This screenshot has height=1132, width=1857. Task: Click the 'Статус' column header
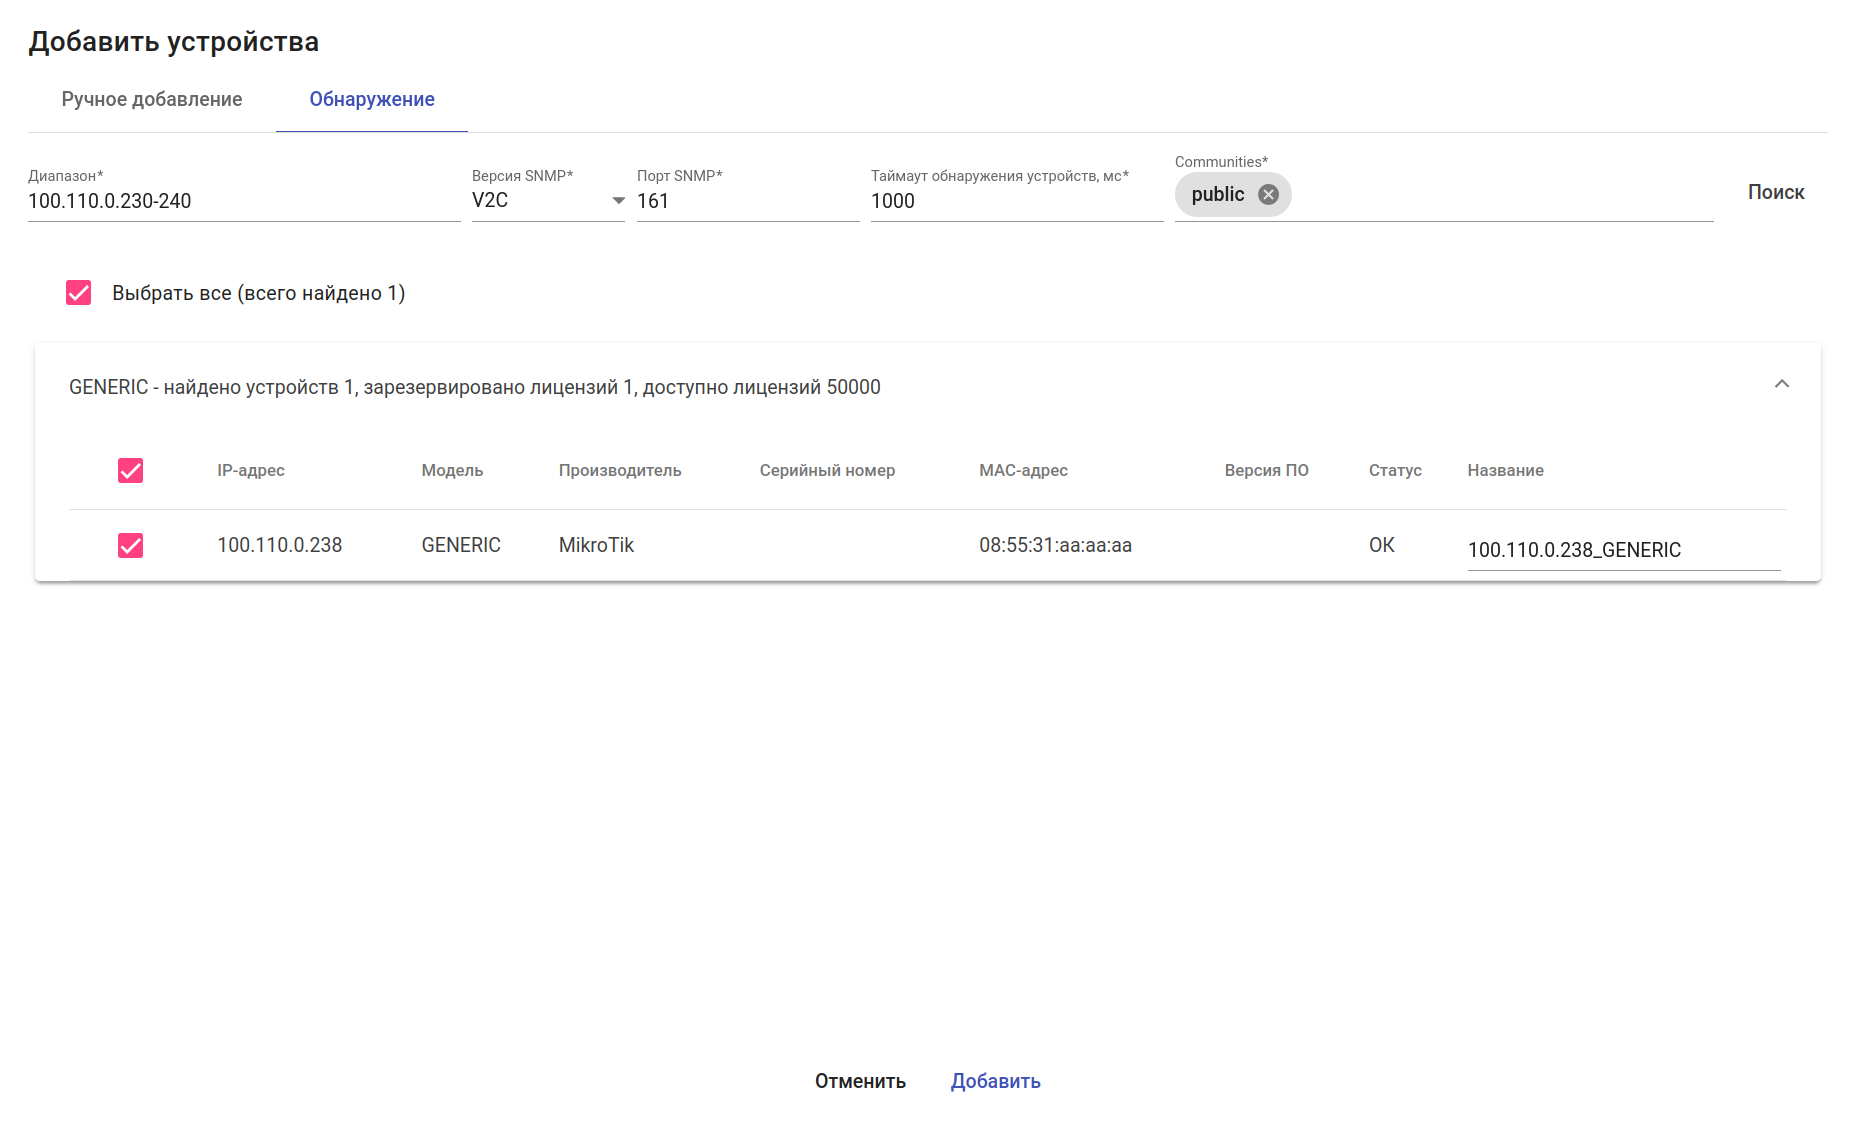pos(1394,471)
